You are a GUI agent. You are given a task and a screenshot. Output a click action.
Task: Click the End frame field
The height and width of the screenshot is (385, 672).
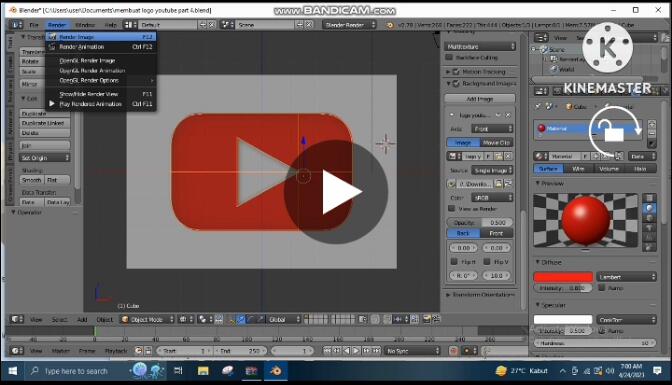pos(240,351)
